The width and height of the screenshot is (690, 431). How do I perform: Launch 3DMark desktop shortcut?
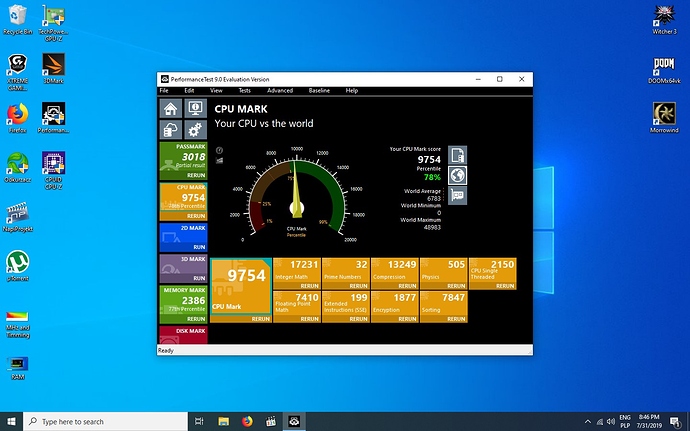(x=53, y=69)
